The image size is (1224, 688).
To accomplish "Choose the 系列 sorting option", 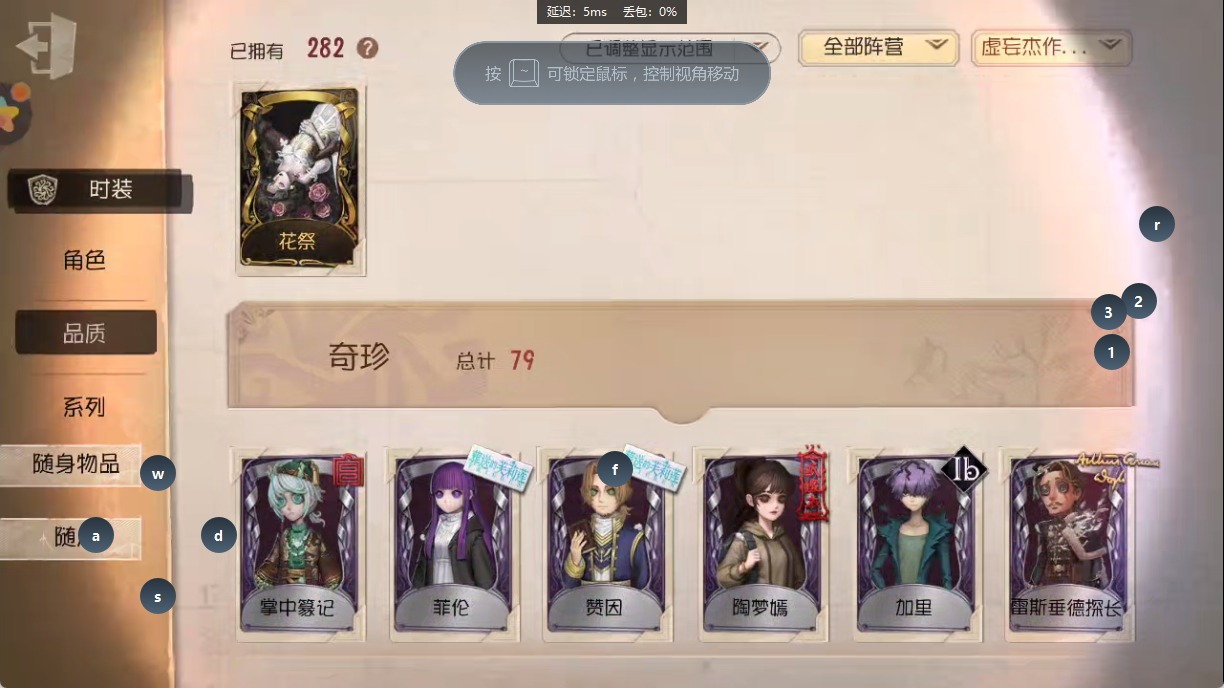I will (x=85, y=407).
